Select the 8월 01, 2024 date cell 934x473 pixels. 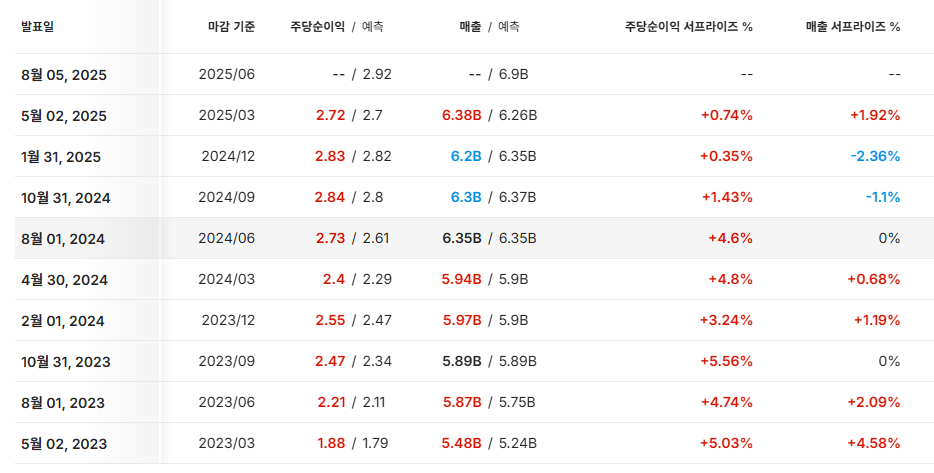63,239
